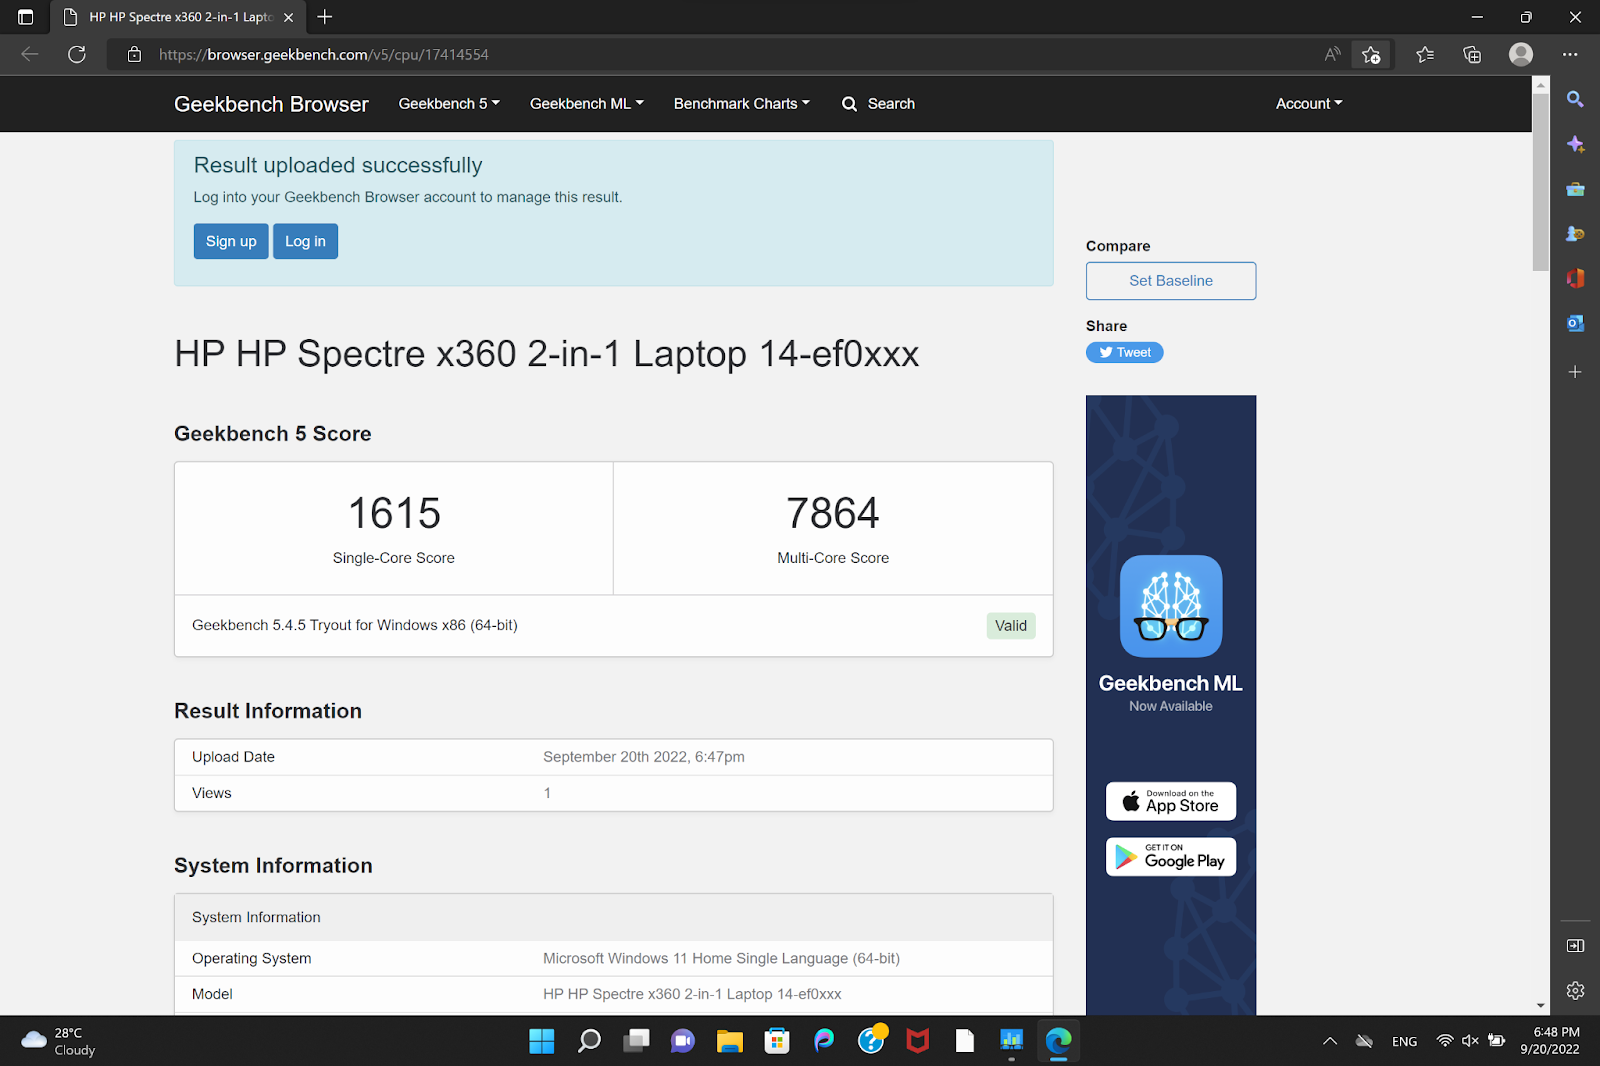Expand the Account dropdown menu

click(x=1309, y=103)
